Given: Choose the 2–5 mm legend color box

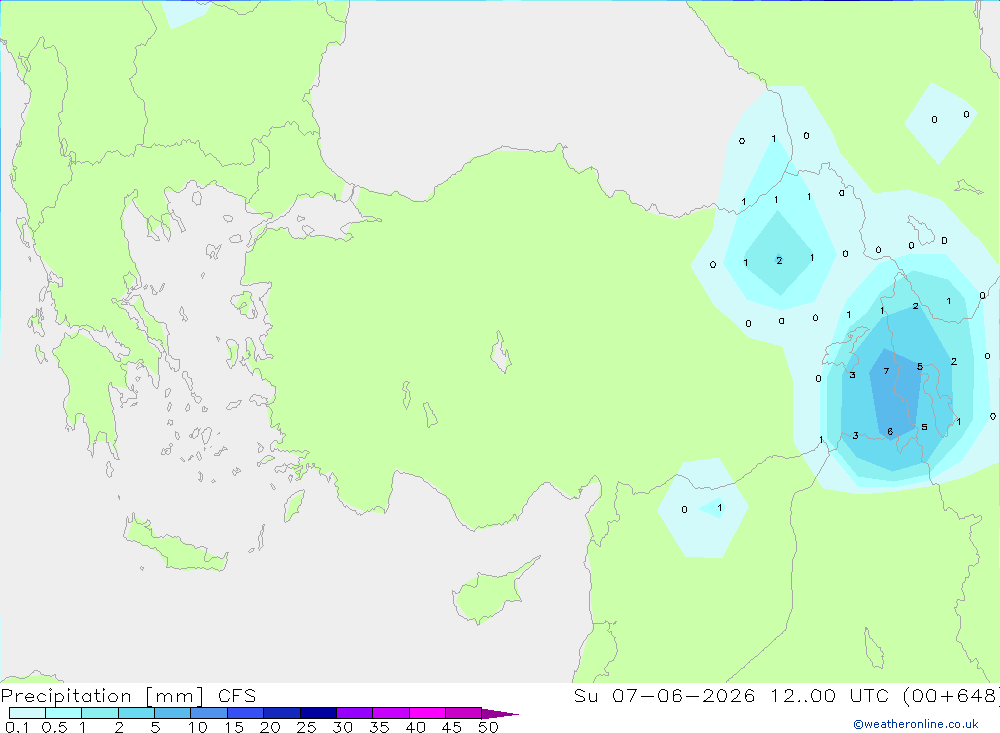Looking at the screenshot, I should (136, 713).
